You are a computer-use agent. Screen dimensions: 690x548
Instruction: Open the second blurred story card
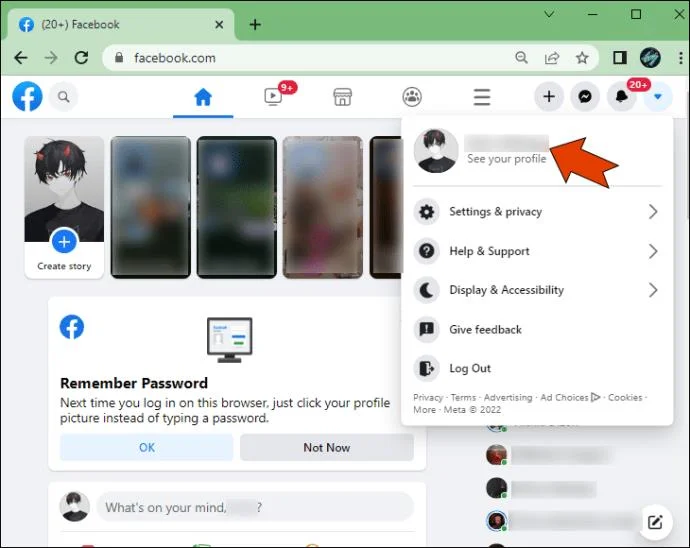coord(237,207)
